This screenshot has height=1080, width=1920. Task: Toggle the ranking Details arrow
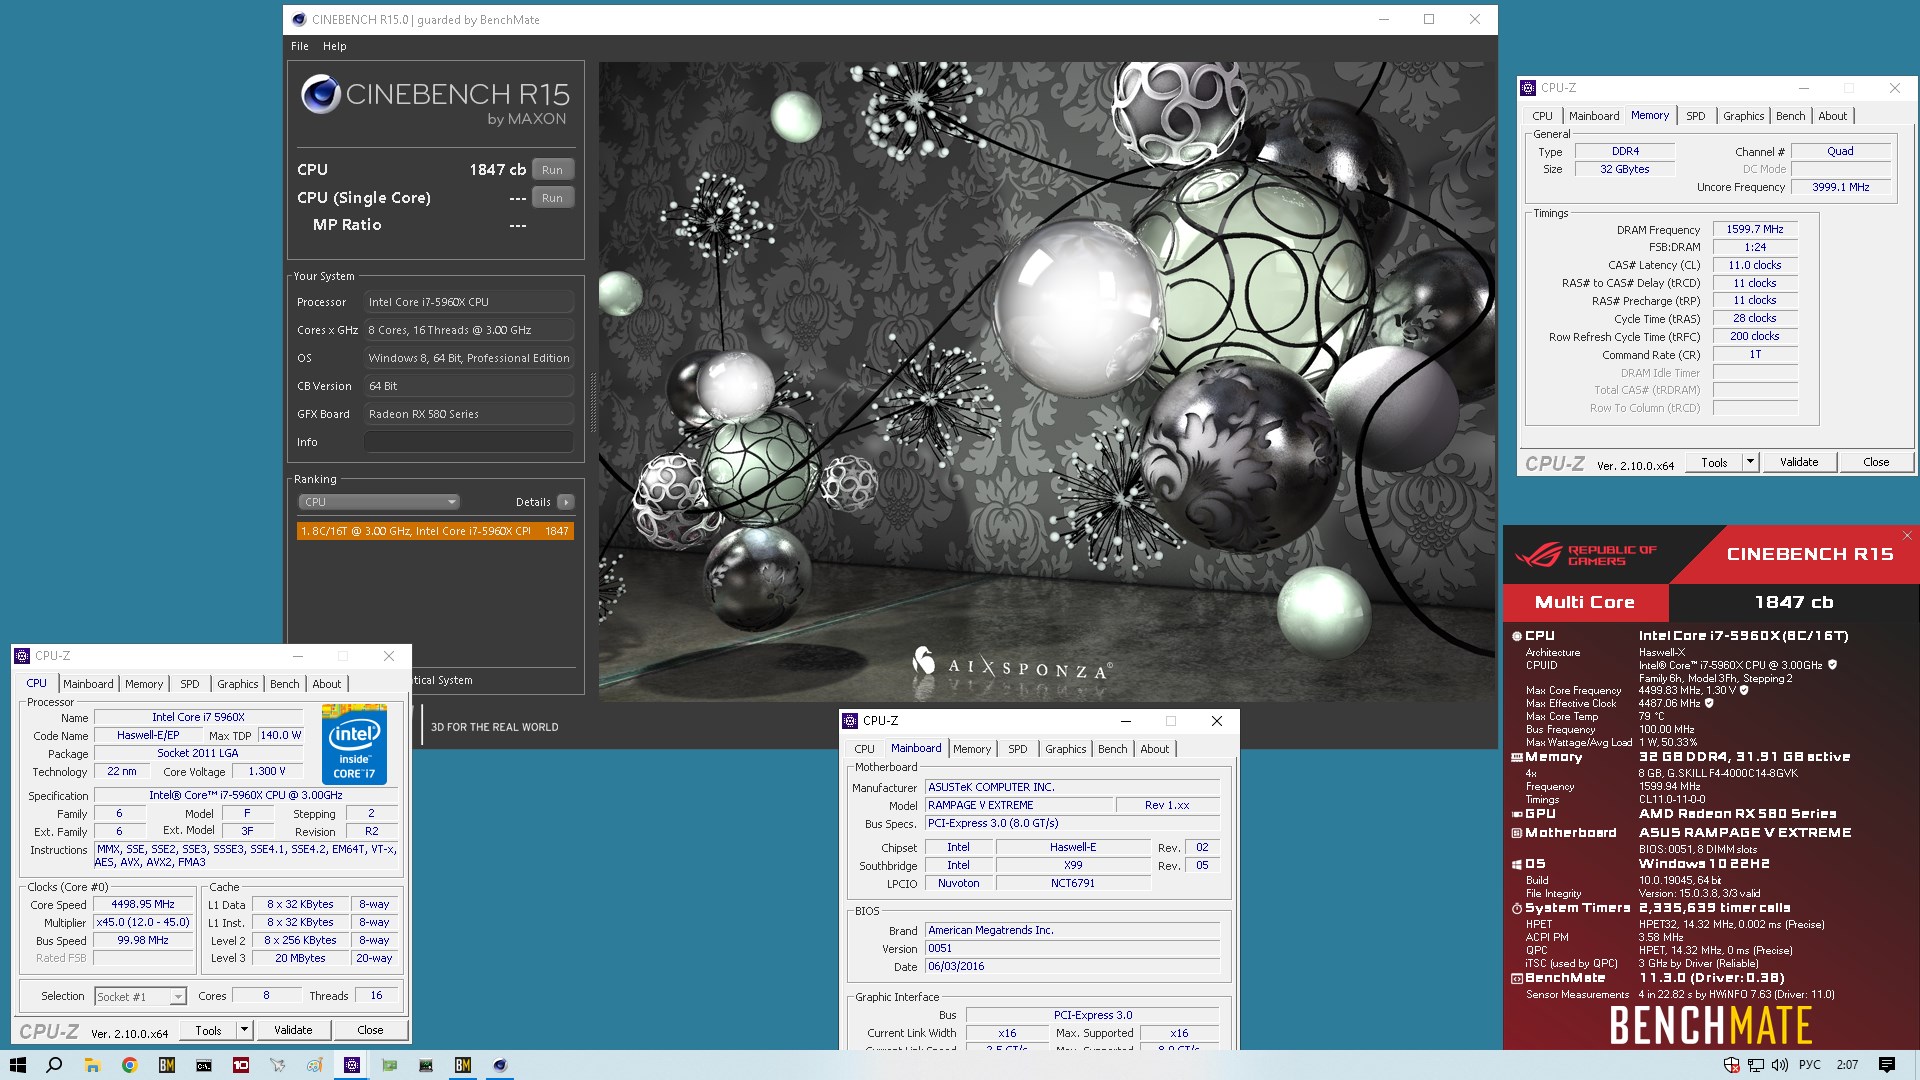click(566, 502)
